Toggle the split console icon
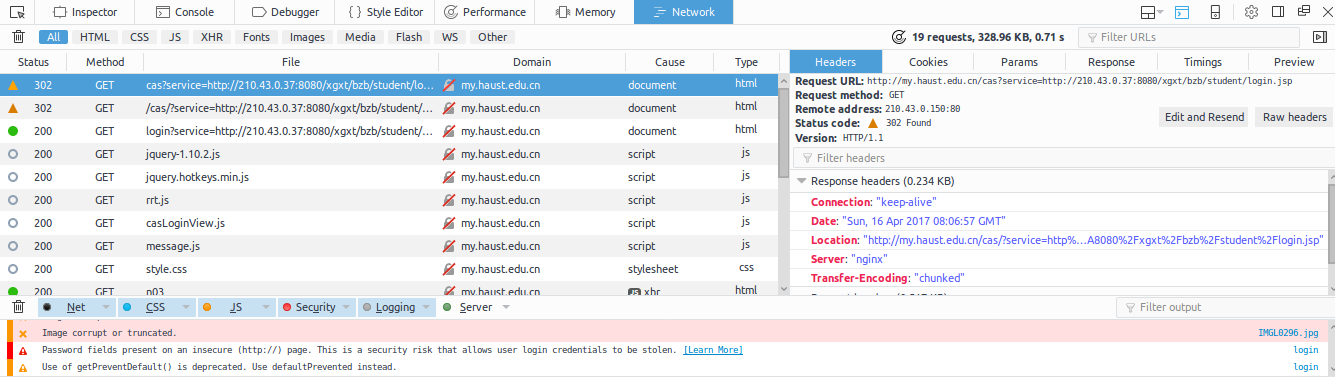 click(1182, 12)
